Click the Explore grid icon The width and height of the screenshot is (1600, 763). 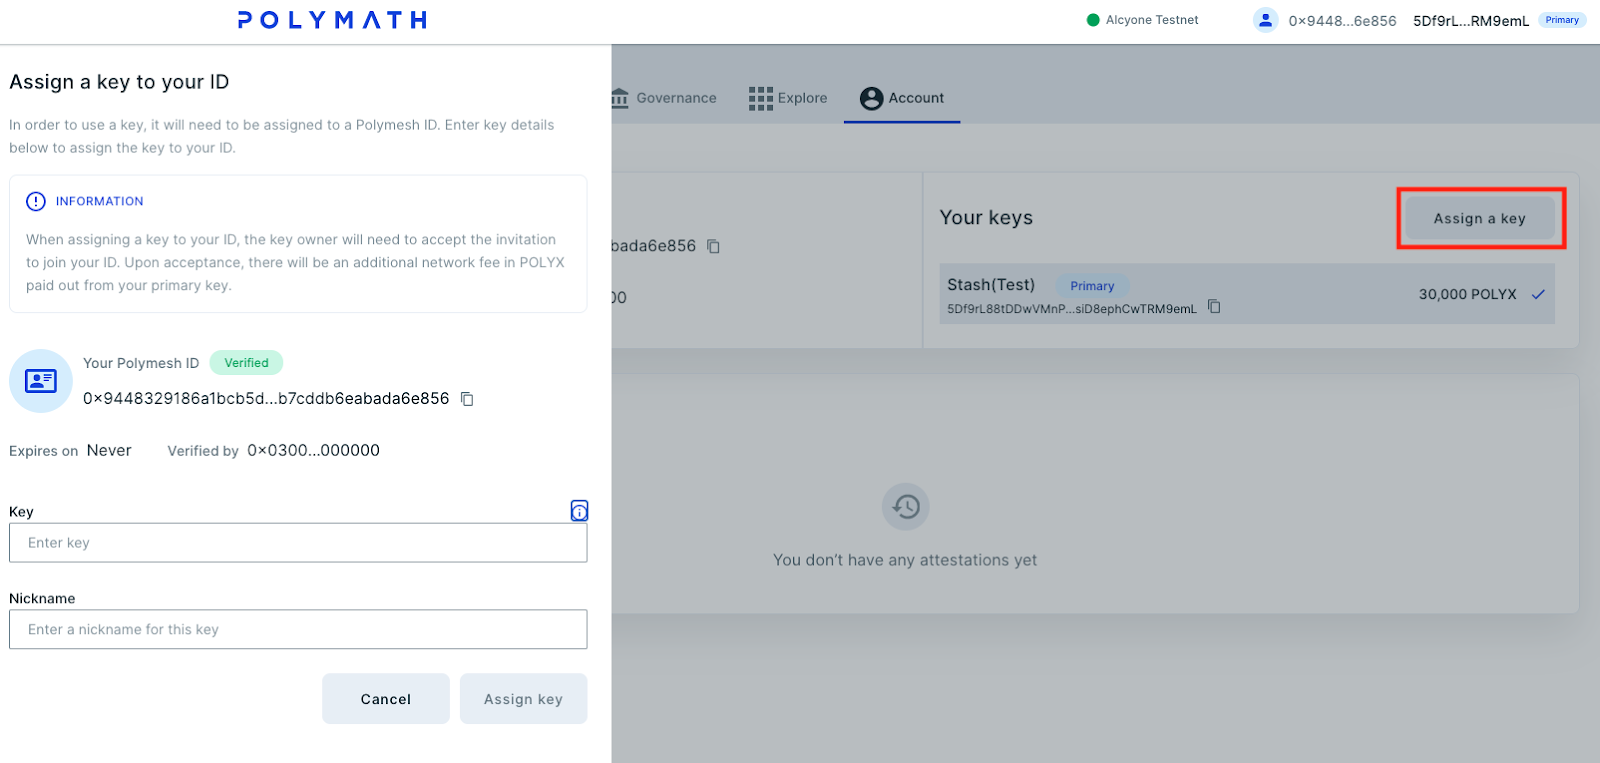761,98
